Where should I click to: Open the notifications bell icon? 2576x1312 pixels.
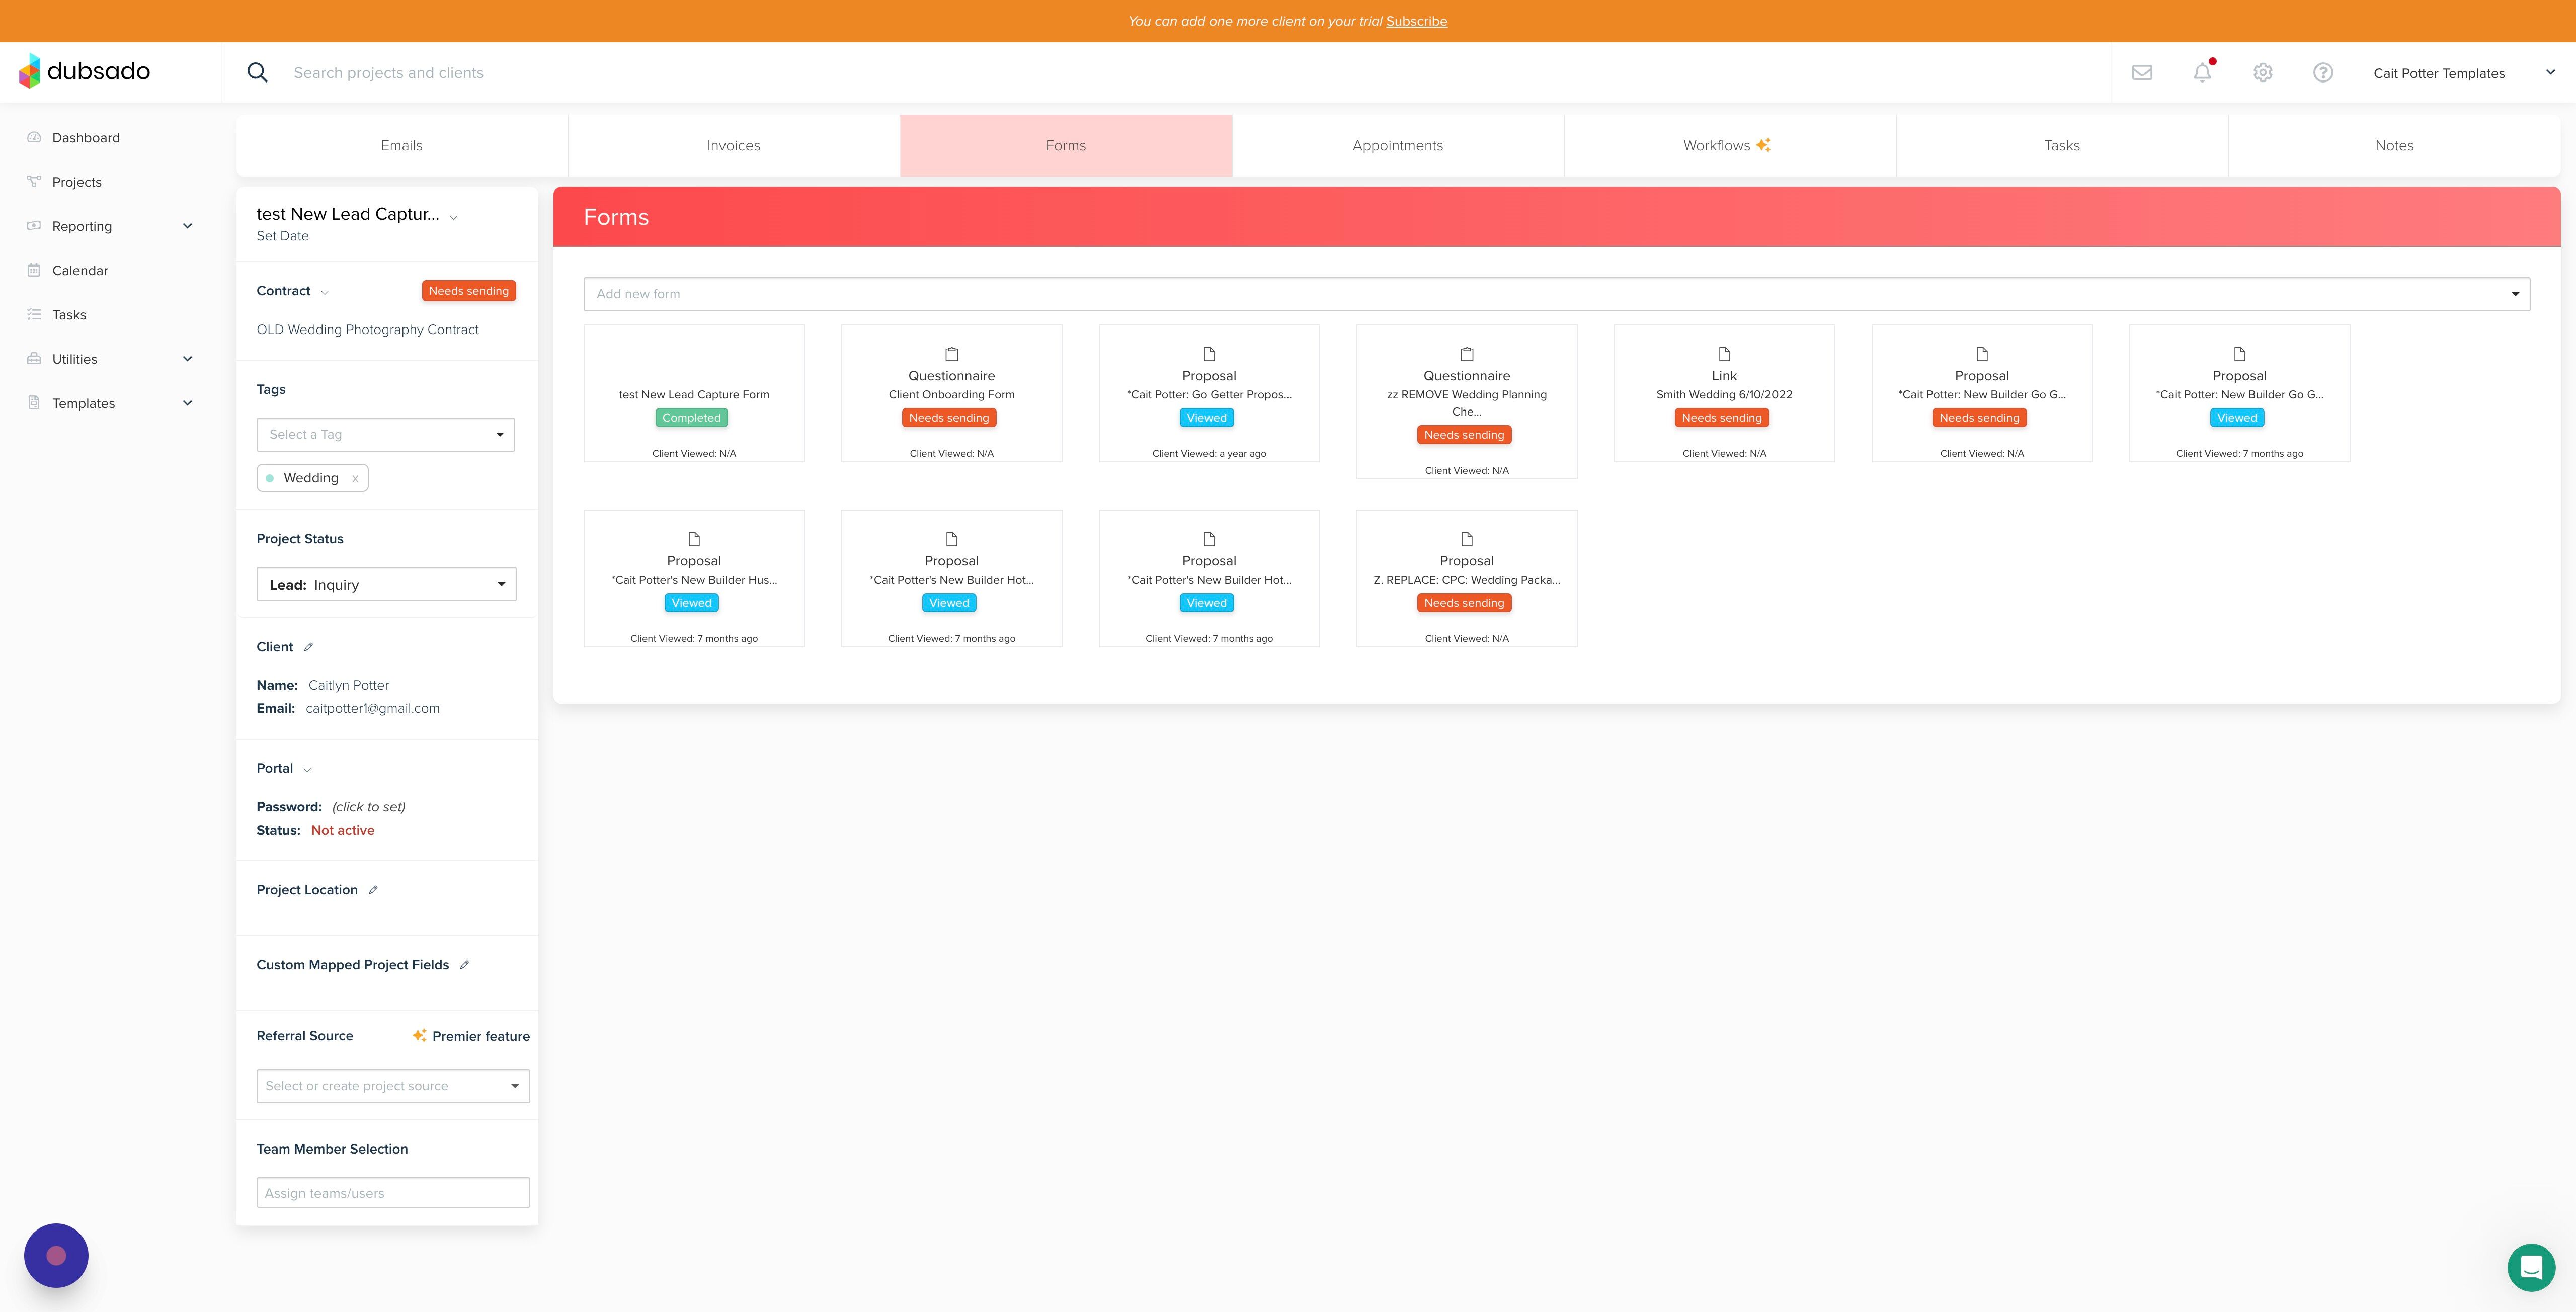2202,73
